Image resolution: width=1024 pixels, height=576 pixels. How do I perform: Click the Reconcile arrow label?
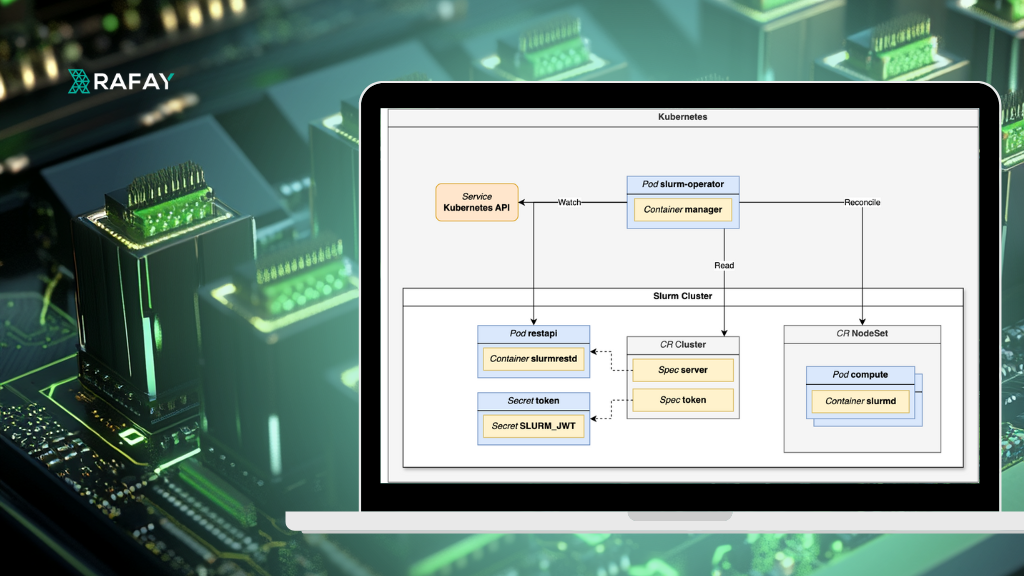862,203
